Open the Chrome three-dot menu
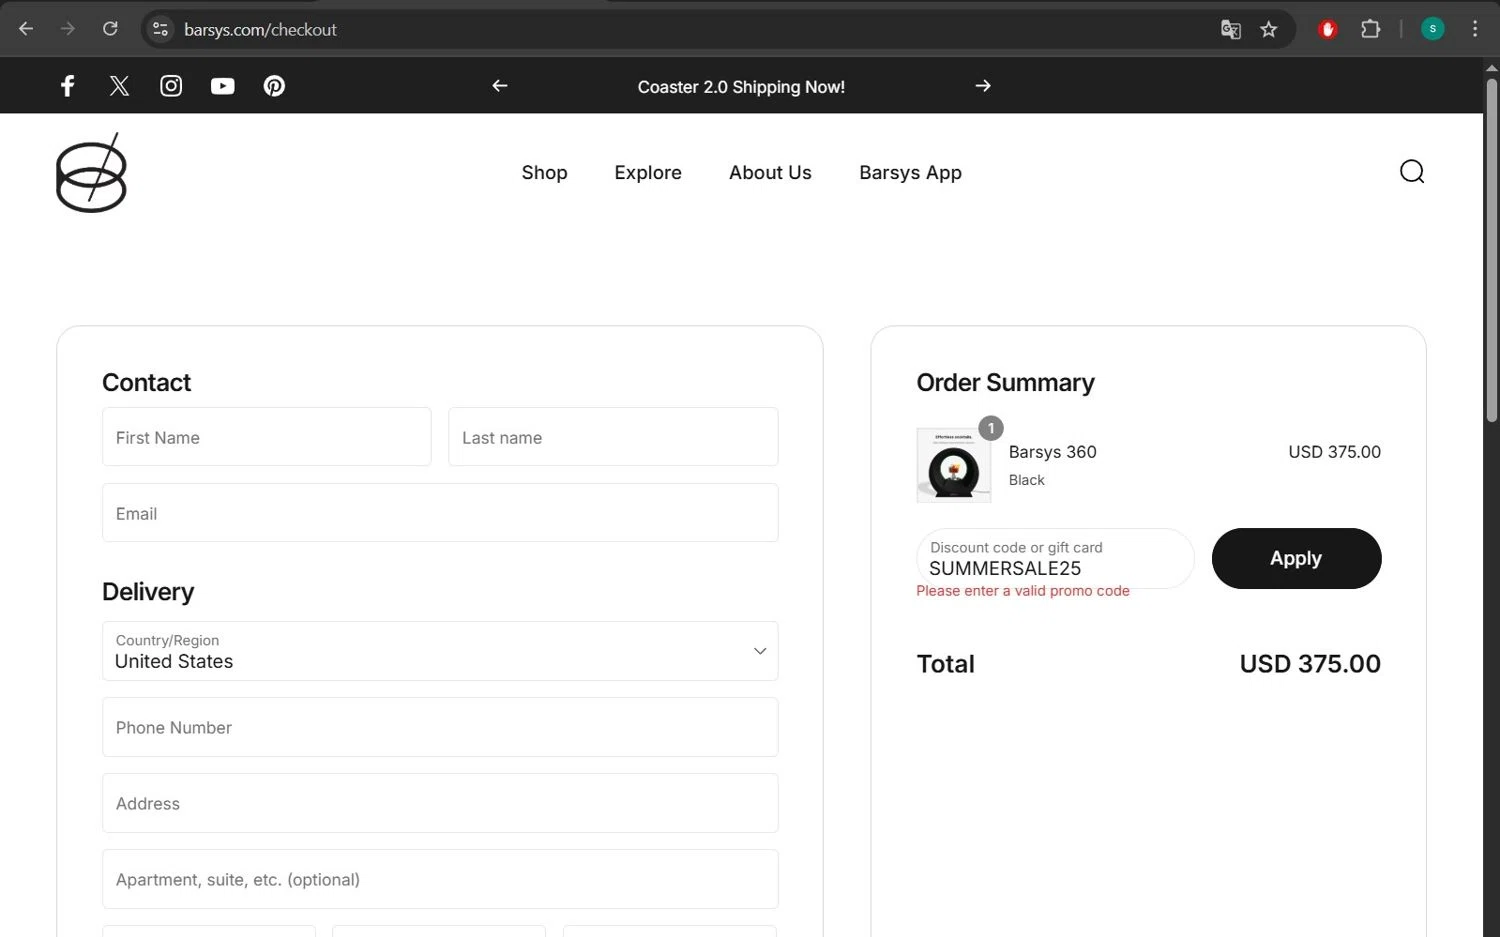This screenshot has height=937, width=1500. click(1475, 29)
